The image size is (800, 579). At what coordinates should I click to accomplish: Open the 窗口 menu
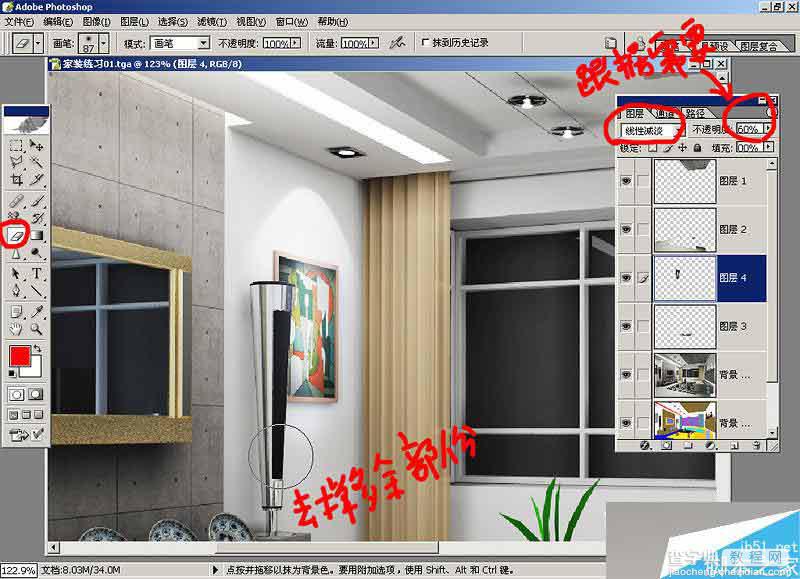pyautogui.click(x=291, y=22)
